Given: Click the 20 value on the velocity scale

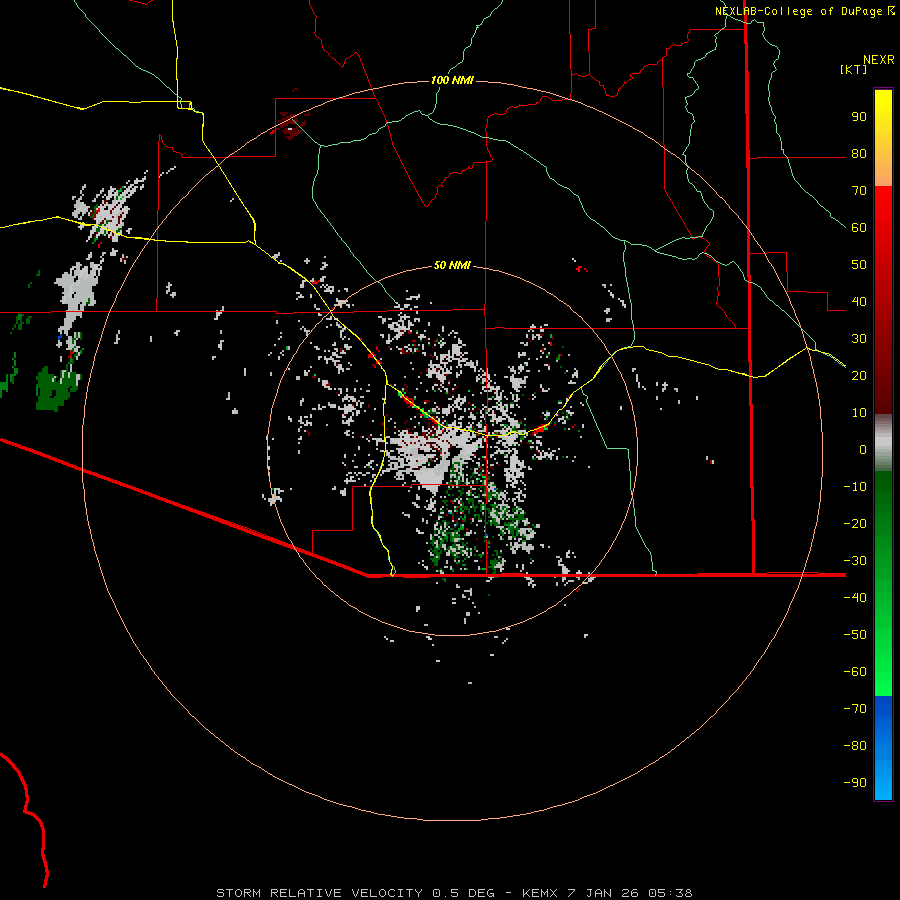Looking at the screenshot, I should 859,376.
